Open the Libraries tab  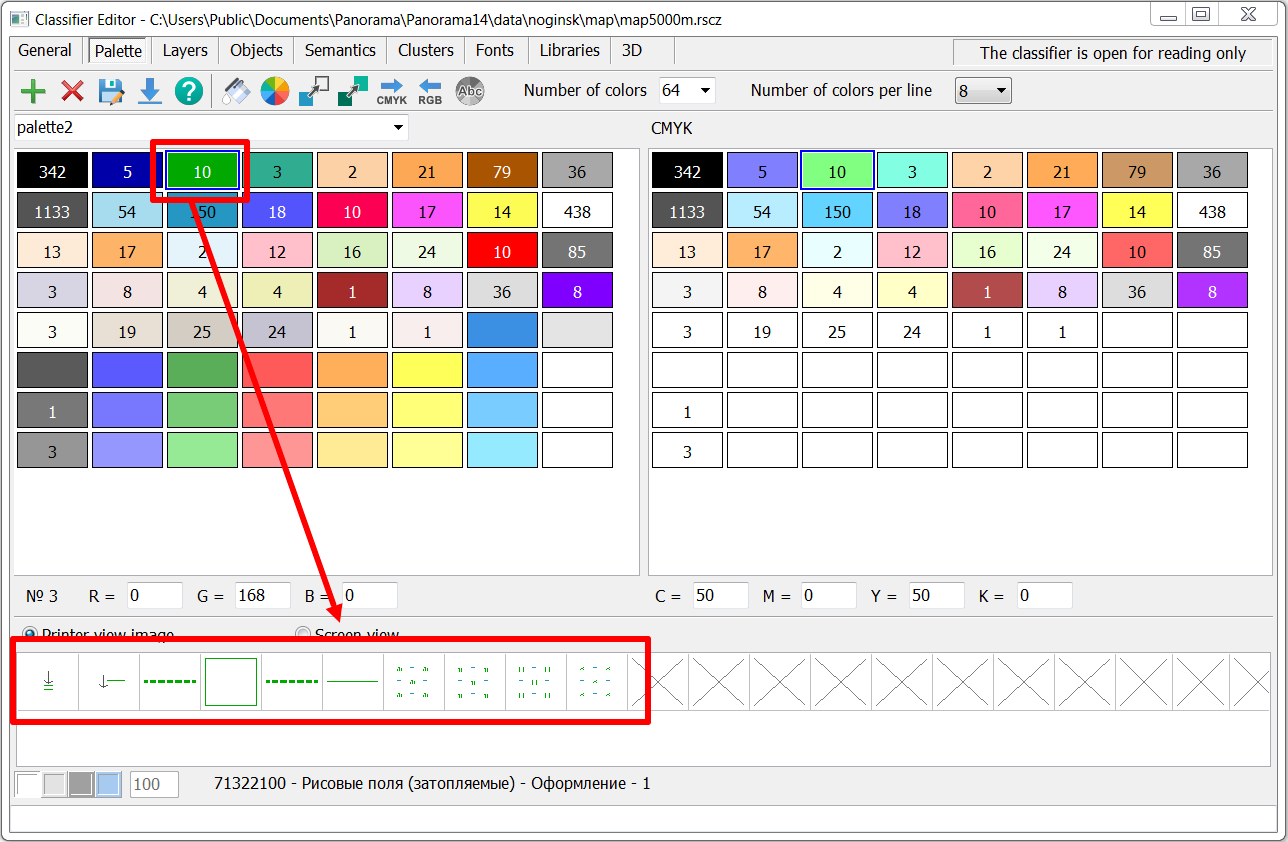[x=569, y=50]
